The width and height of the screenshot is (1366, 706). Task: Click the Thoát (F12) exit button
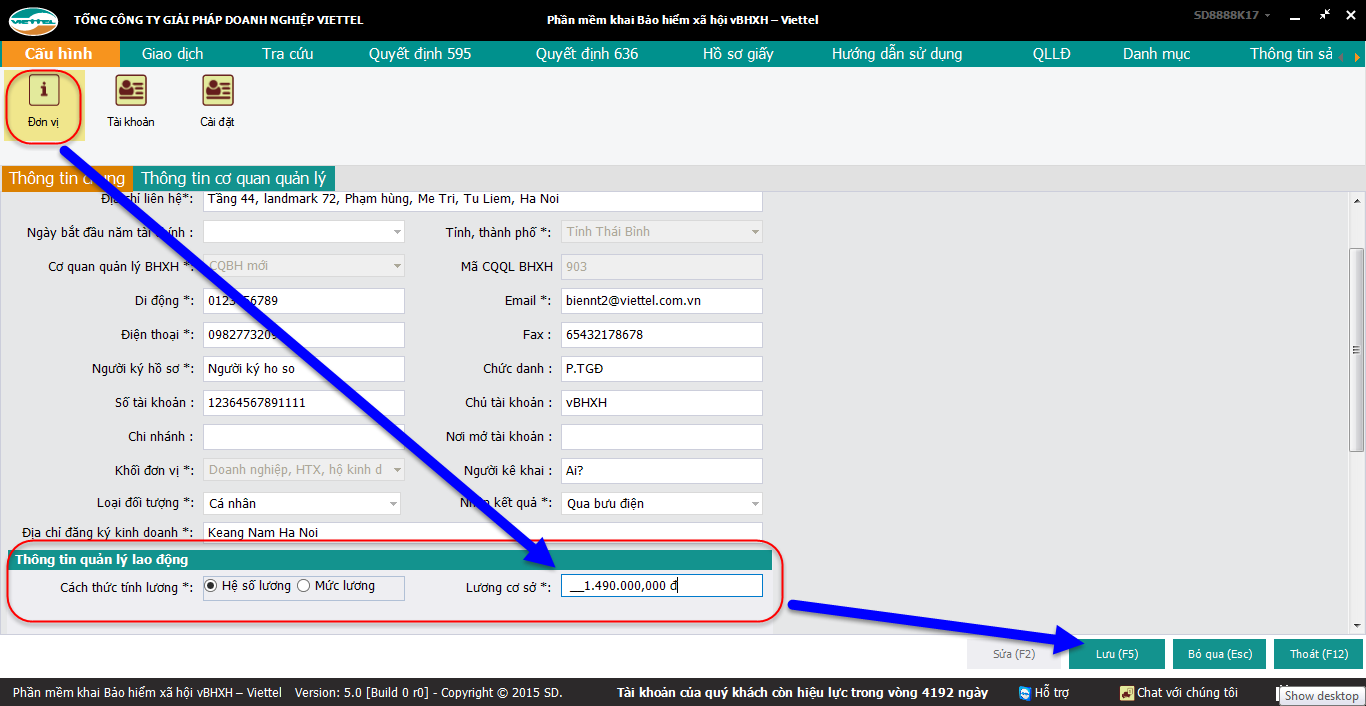pos(1319,654)
